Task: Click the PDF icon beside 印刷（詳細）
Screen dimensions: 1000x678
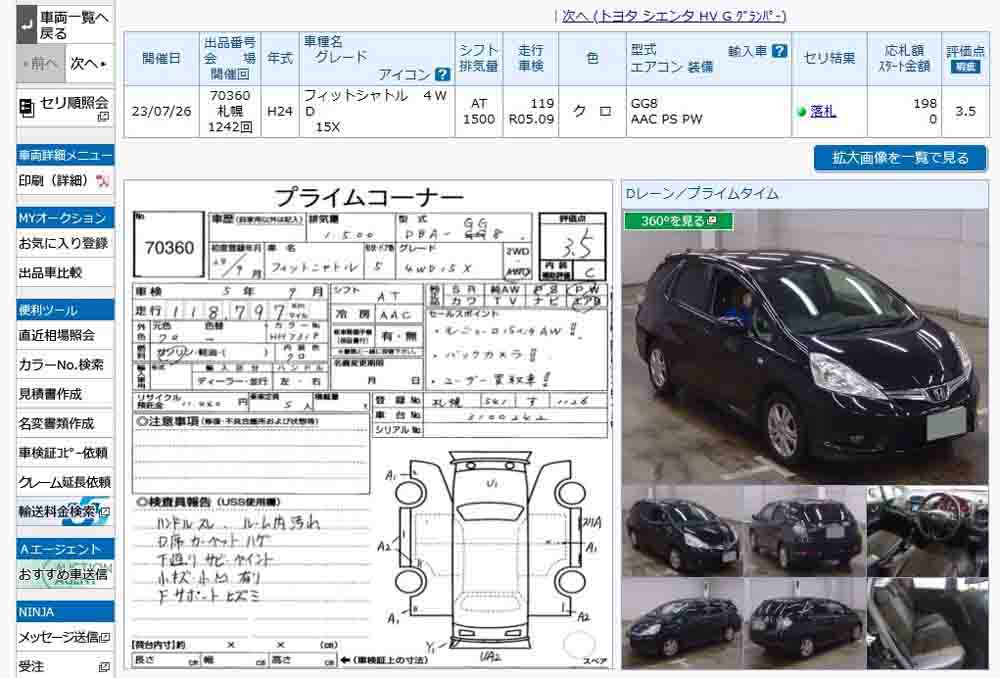Action: 102,181
